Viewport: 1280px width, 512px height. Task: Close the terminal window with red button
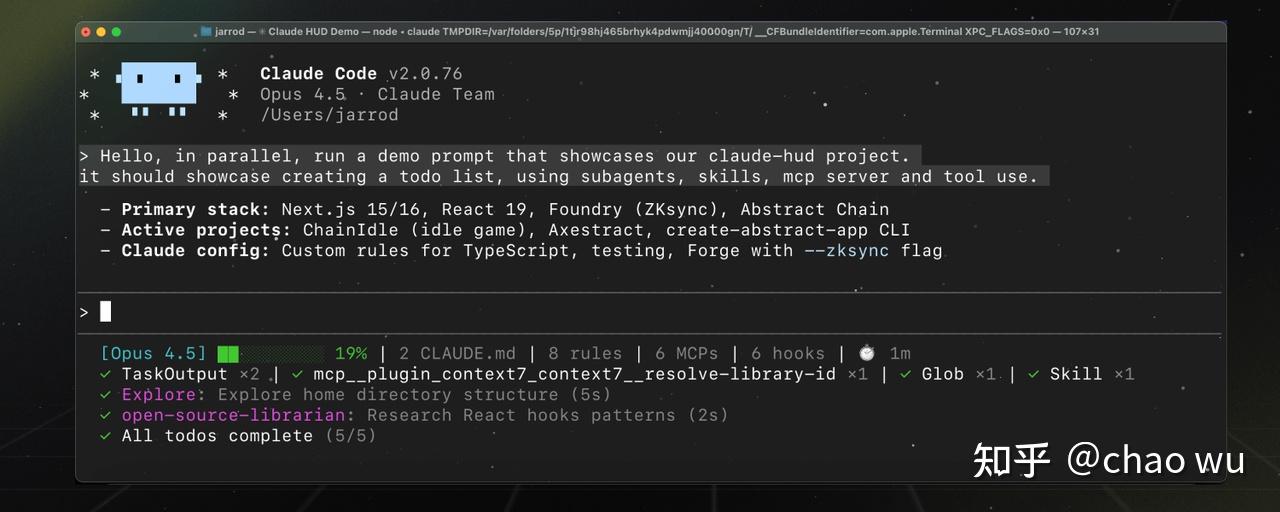point(85,32)
